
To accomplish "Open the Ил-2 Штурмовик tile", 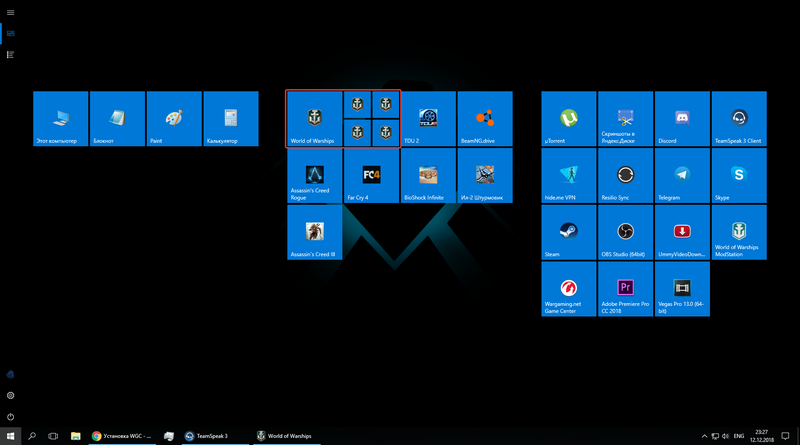I will (485, 176).
